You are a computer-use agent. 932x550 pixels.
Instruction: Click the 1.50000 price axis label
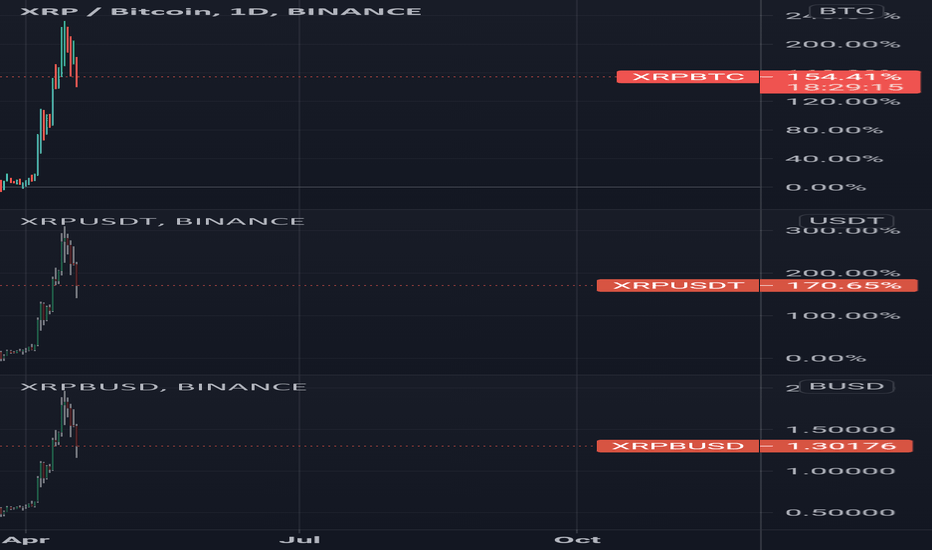coord(840,429)
